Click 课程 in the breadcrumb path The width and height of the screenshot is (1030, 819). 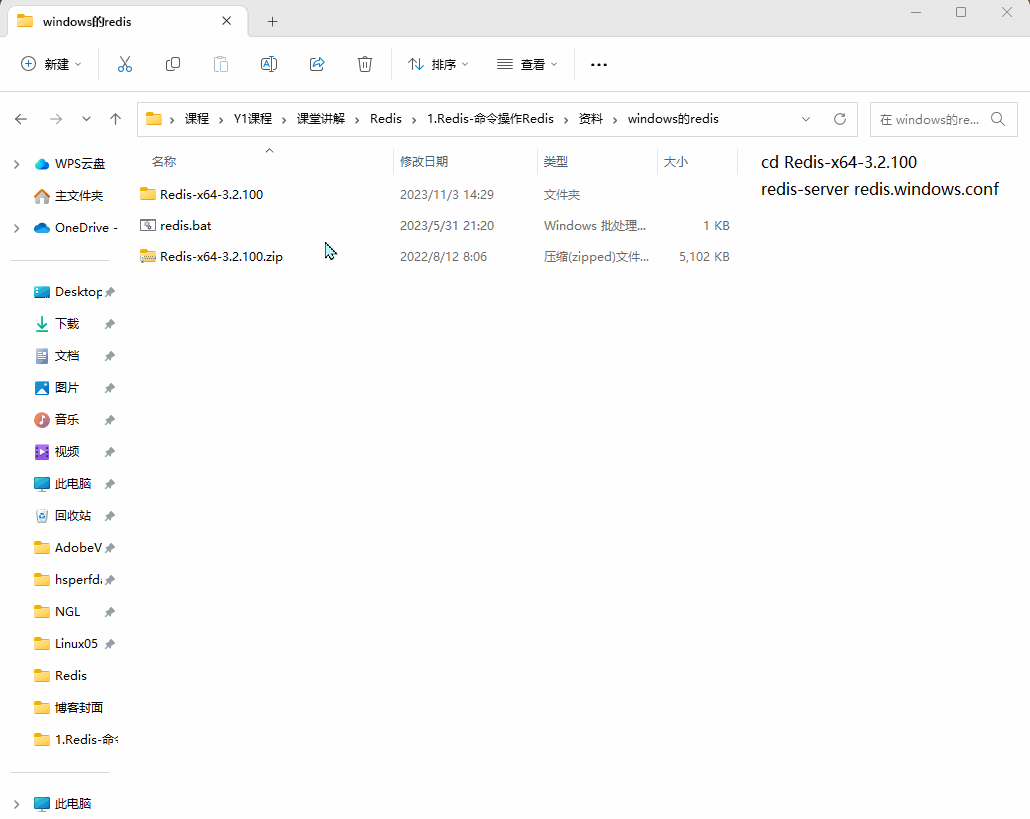(x=196, y=119)
